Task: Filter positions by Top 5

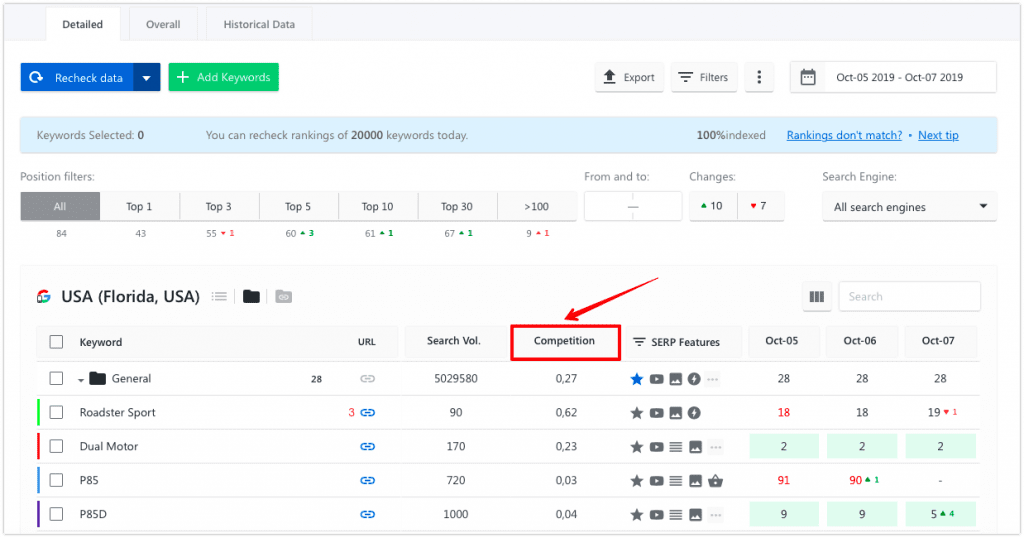Action: tap(298, 206)
